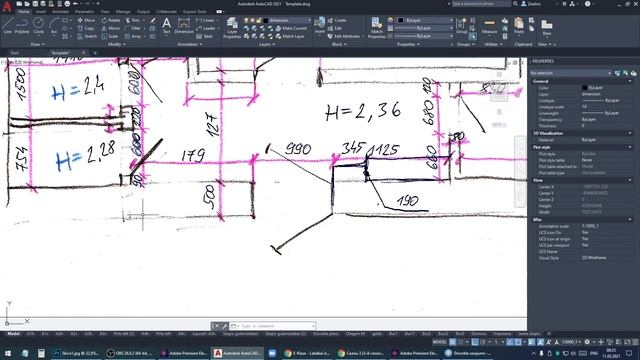Open the Parametric ribbon tab

[84, 11]
